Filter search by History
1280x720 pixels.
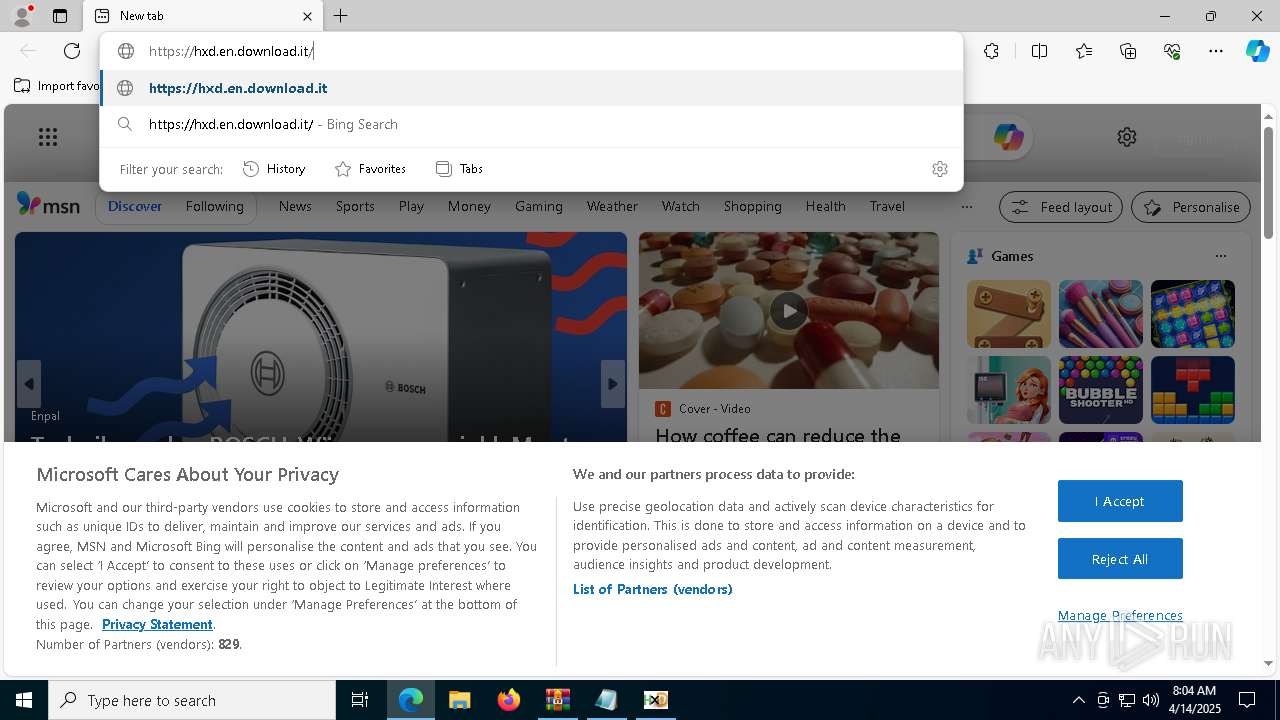[x=274, y=169]
